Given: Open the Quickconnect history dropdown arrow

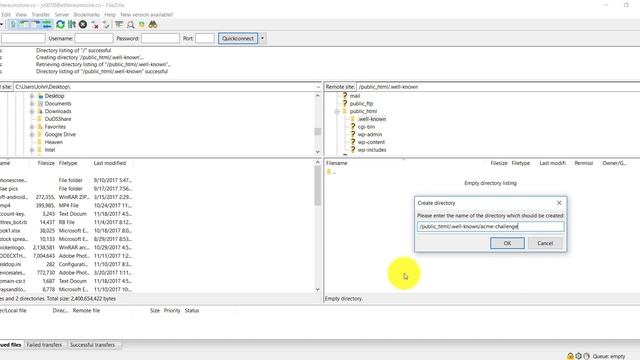Looking at the screenshot, I should click(x=262, y=38).
